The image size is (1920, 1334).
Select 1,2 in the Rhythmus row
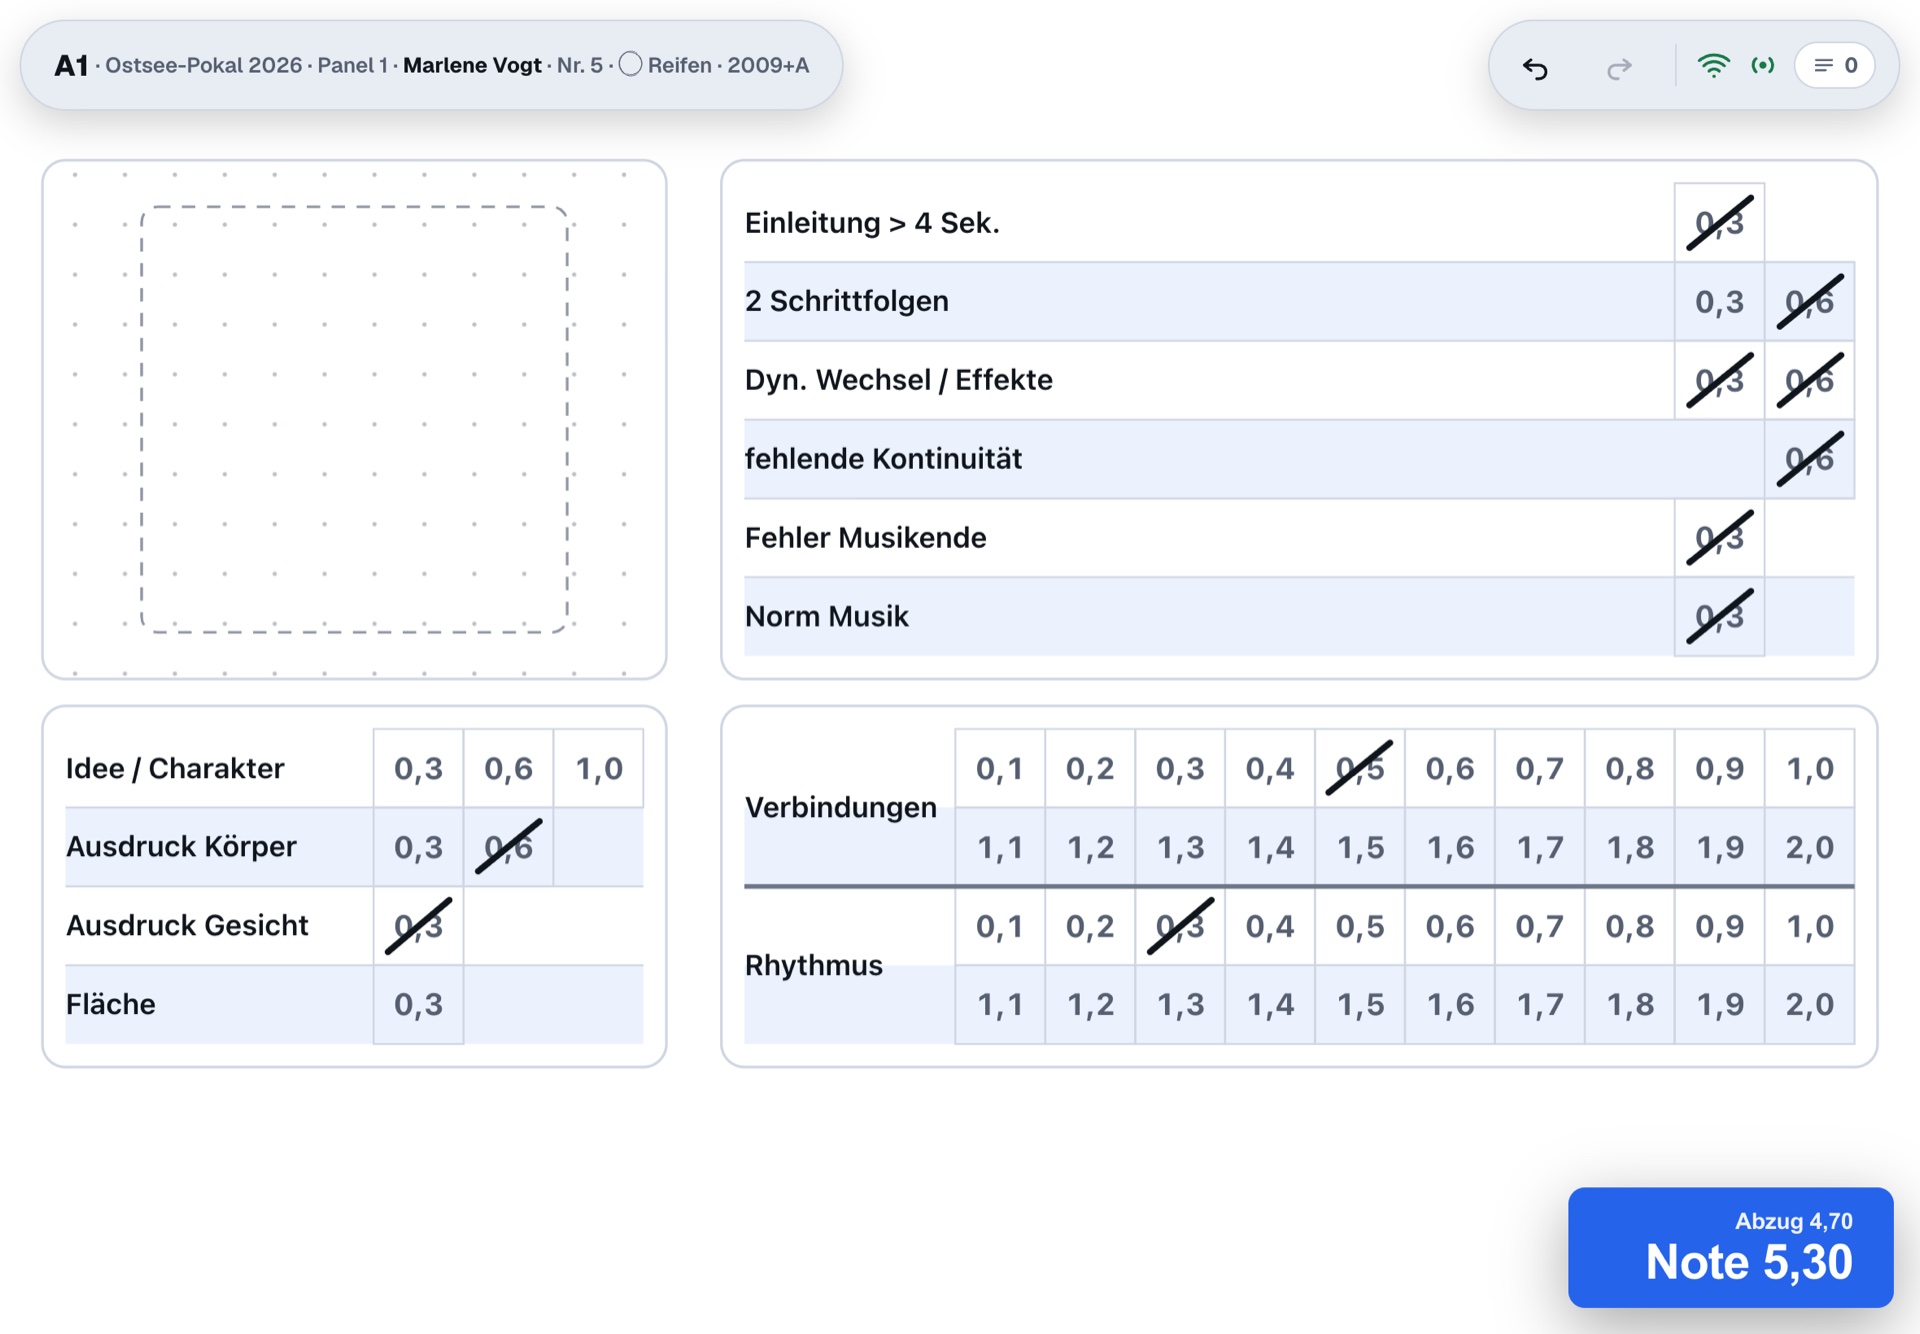1090,1004
